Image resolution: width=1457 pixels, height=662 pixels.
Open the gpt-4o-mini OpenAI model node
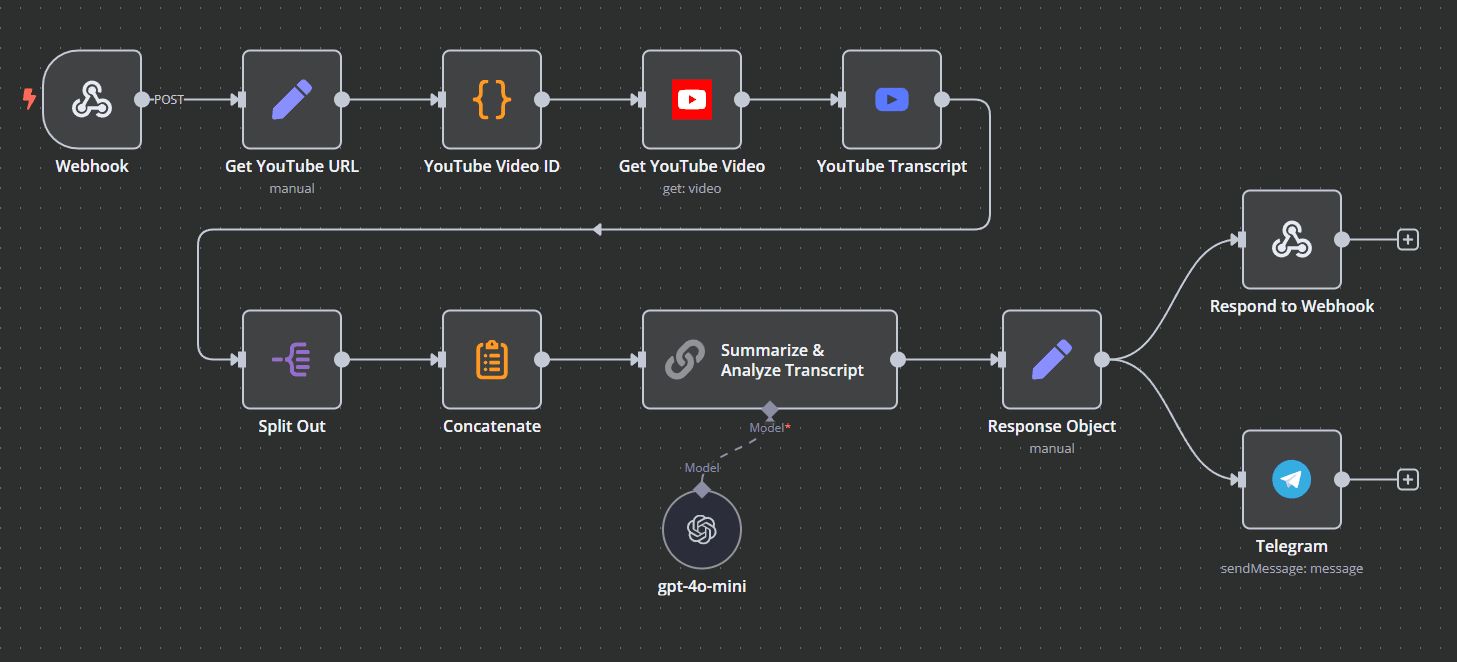(702, 531)
